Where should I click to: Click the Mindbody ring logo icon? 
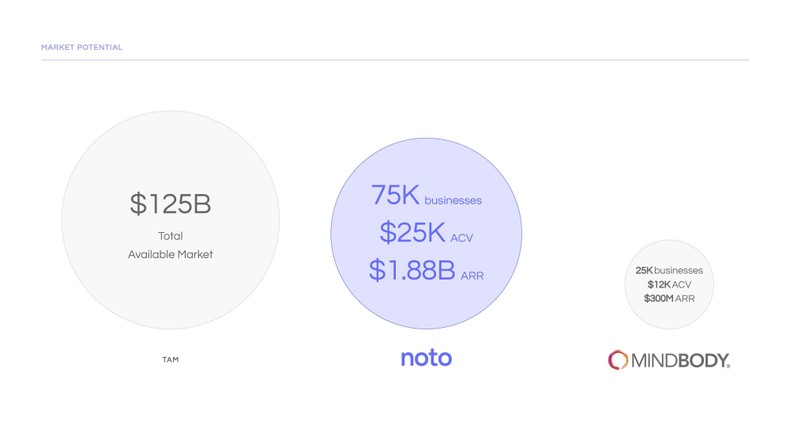pos(618,360)
